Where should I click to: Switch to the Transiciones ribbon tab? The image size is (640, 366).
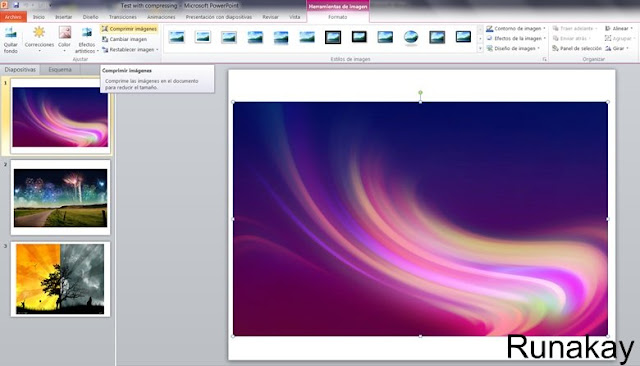122,17
